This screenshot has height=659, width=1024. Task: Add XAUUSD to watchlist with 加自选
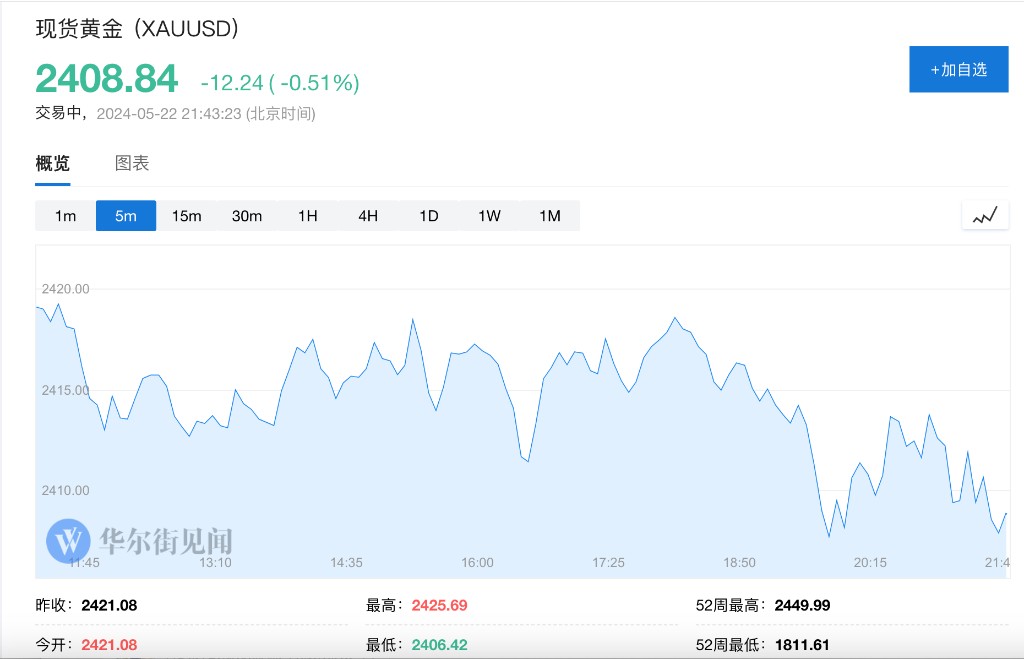pos(958,69)
